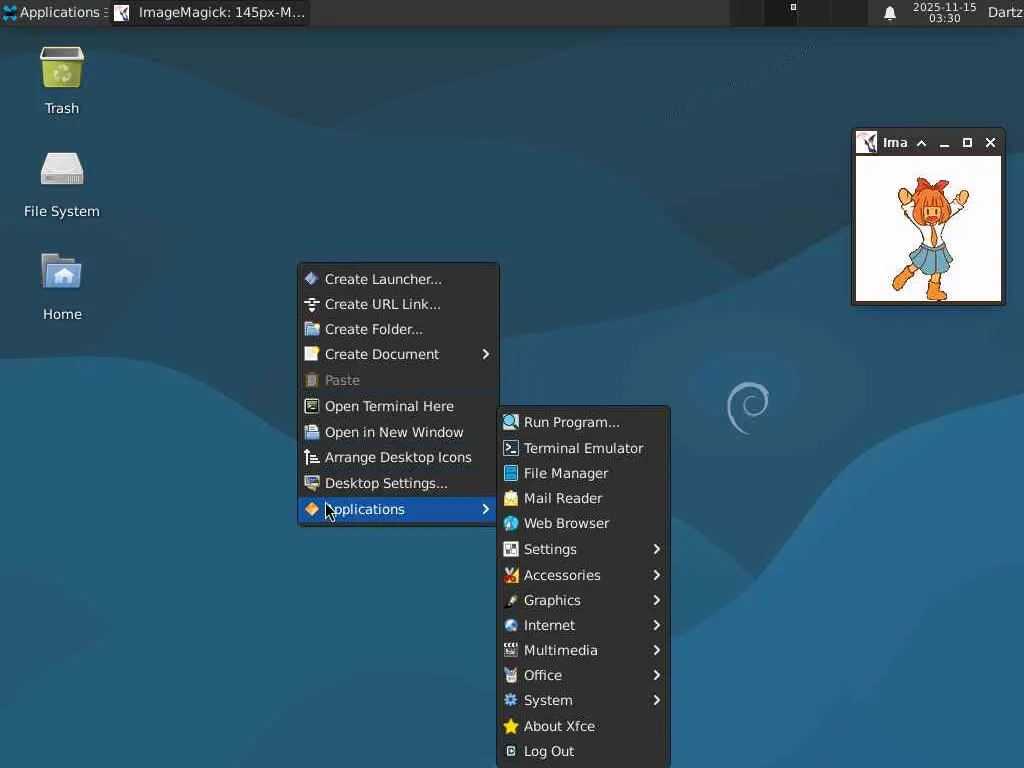The width and height of the screenshot is (1024, 768).
Task: Click the System gear icon
Action: point(511,700)
